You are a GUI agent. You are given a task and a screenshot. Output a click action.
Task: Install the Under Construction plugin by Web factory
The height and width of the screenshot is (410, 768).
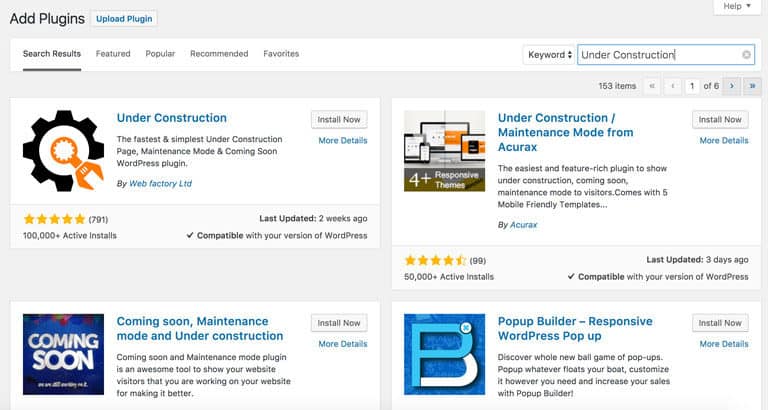tap(339, 120)
